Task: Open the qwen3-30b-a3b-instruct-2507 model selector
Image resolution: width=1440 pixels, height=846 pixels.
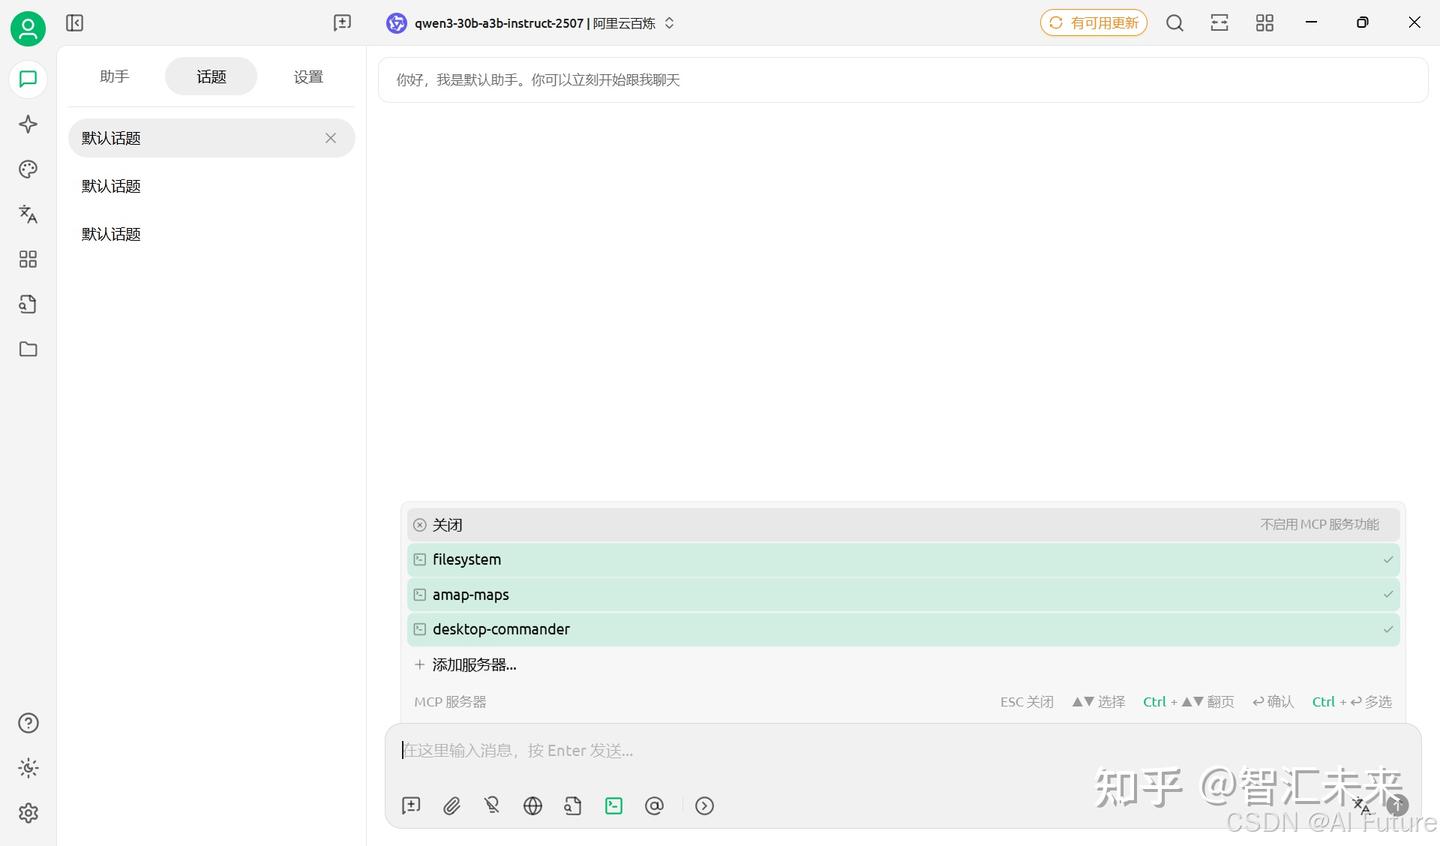Action: click(531, 23)
